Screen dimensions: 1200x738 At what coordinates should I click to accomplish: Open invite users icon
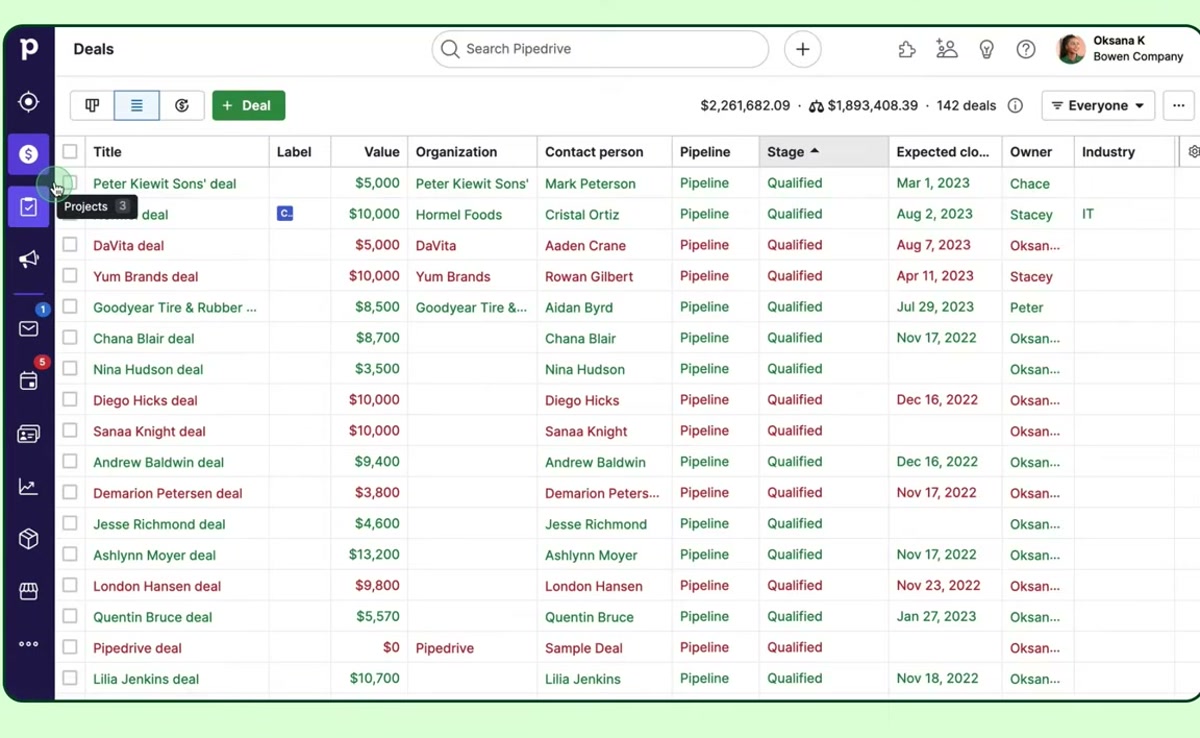(946, 49)
